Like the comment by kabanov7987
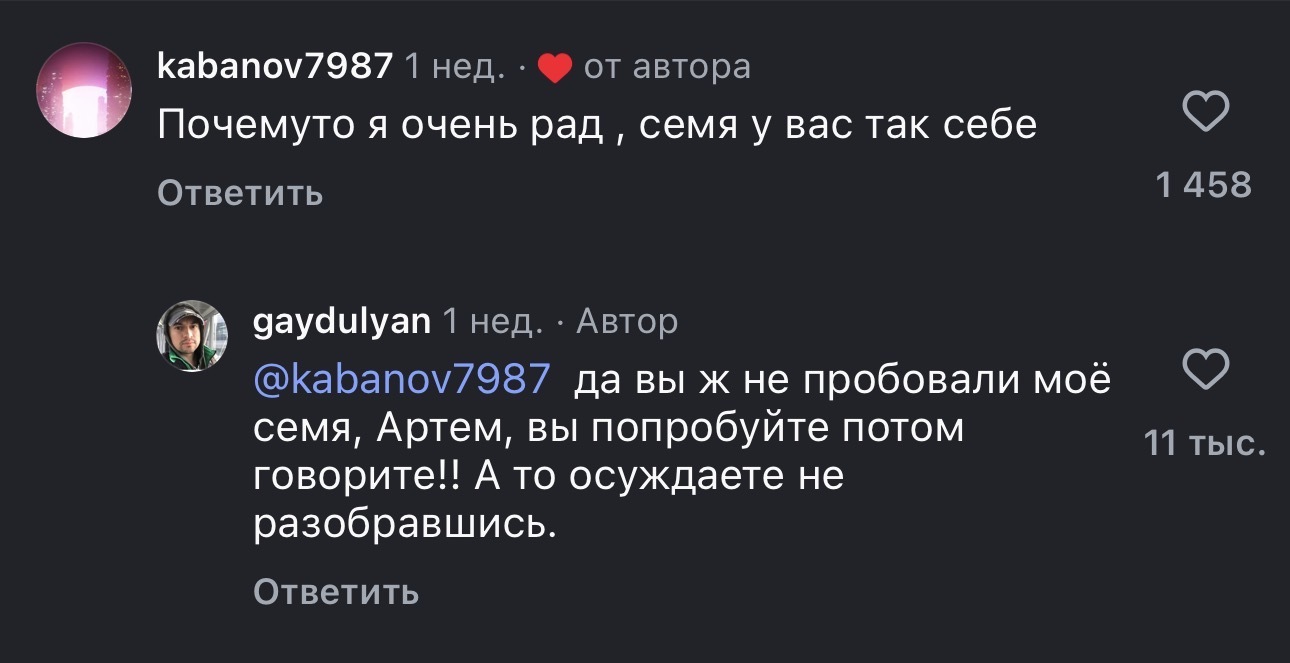This screenshot has width=1290, height=663. pyautogui.click(x=1205, y=112)
